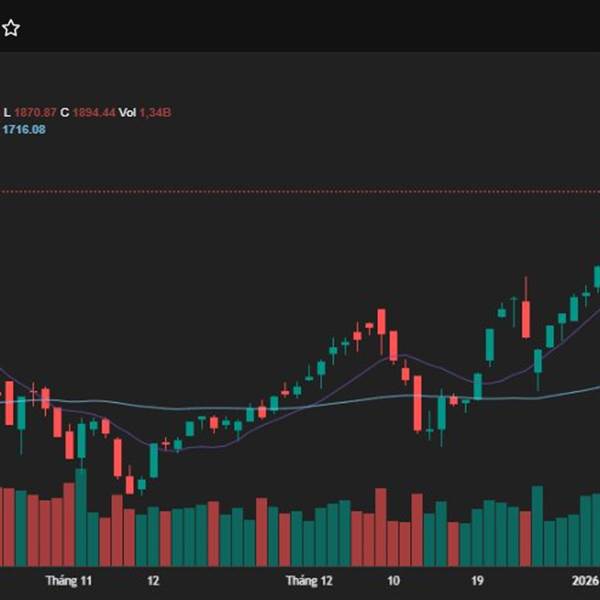Select the Tháng 11 time axis label

pyautogui.click(x=69, y=580)
